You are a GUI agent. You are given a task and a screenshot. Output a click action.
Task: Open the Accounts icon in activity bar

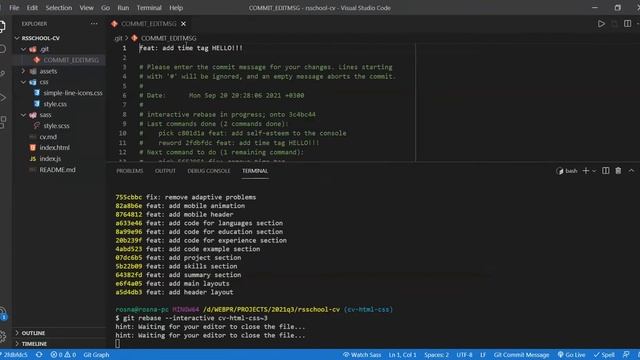tap(2, 313)
